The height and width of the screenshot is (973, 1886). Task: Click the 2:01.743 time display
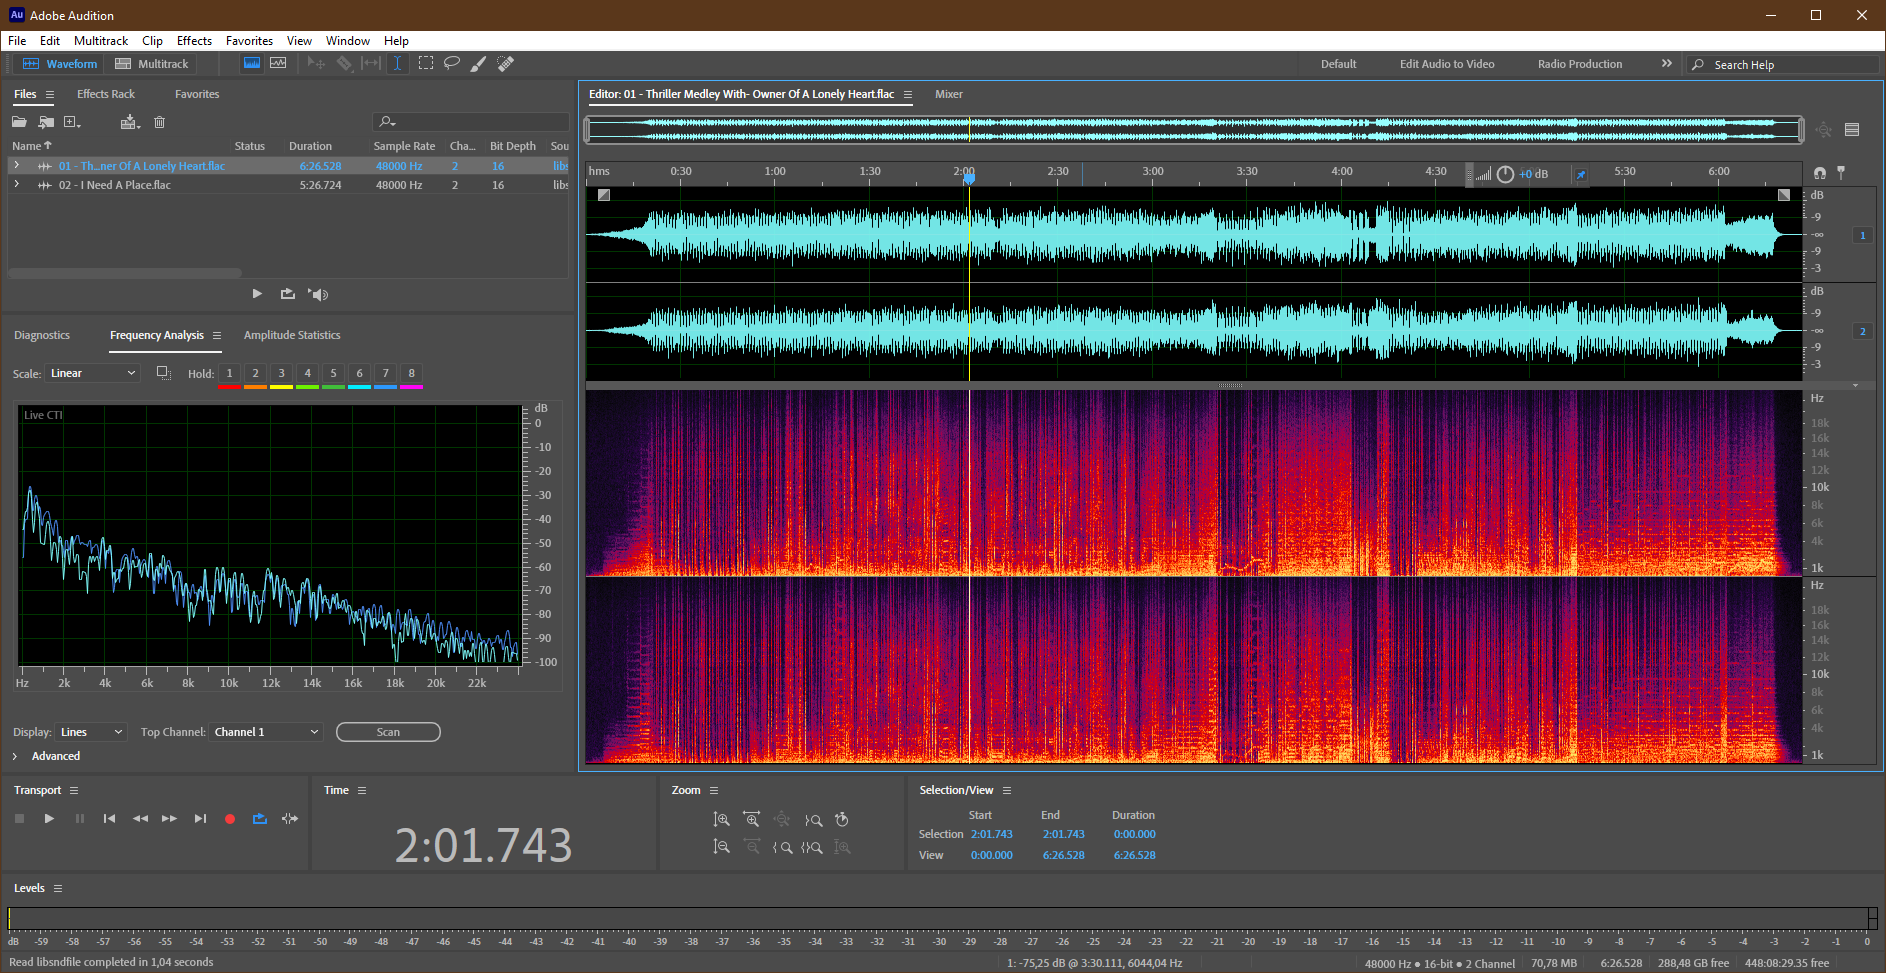(x=483, y=845)
